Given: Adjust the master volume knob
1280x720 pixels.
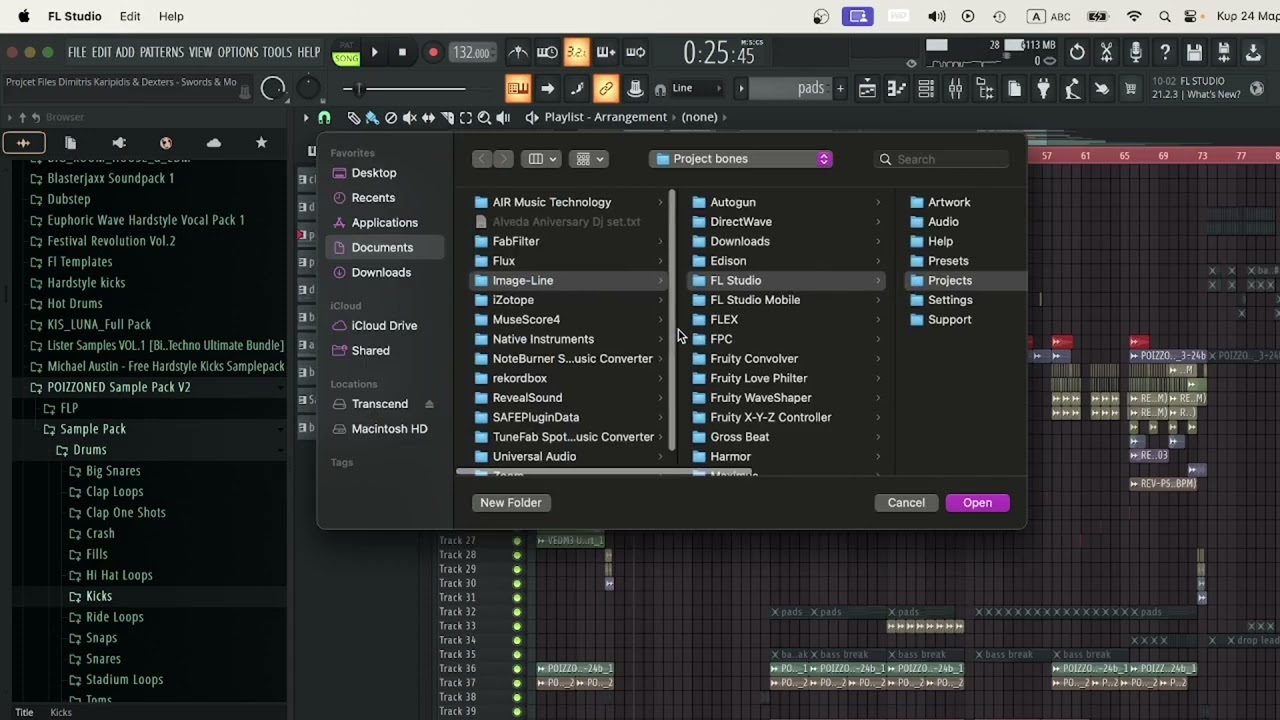Looking at the screenshot, I should 273,89.
